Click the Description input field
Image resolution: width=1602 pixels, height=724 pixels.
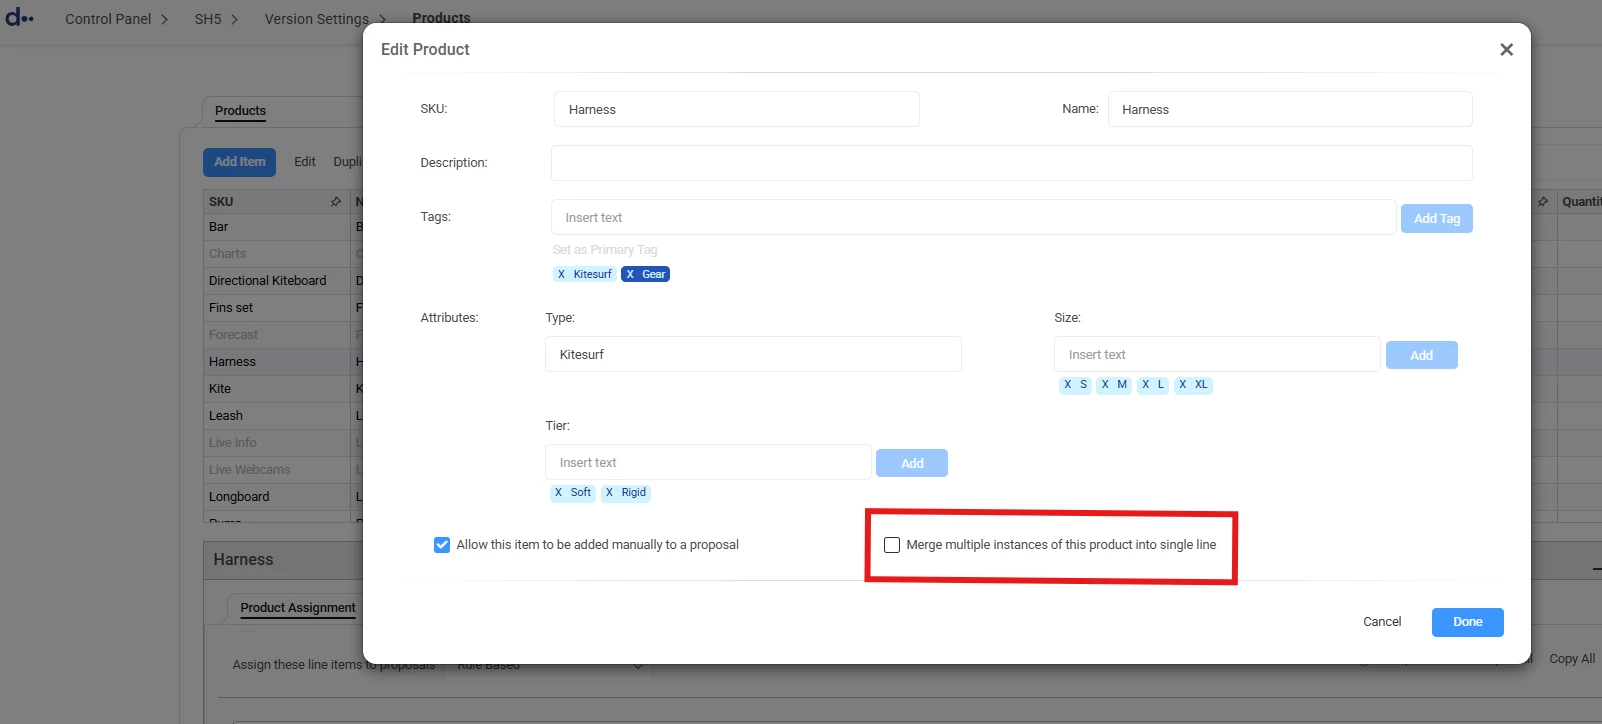(x=1011, y=163)
